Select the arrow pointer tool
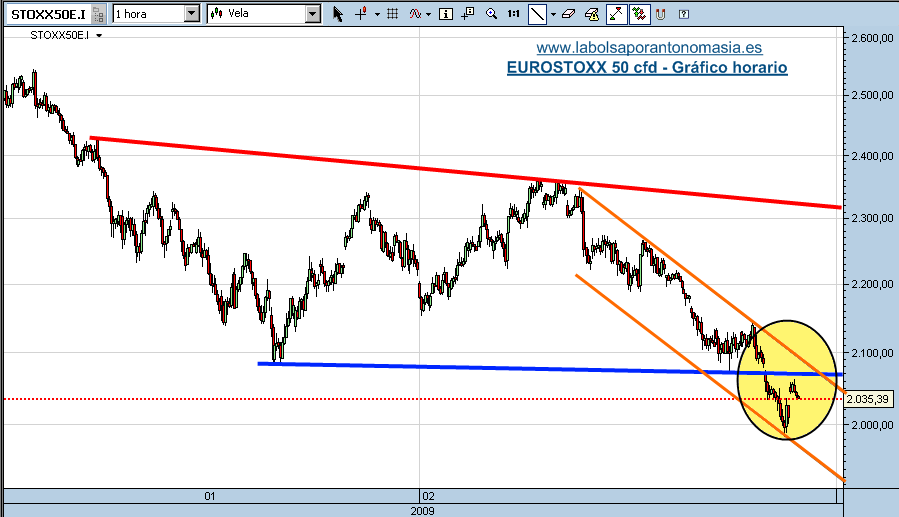Screen dimensions: 899x517 point(338,14)
